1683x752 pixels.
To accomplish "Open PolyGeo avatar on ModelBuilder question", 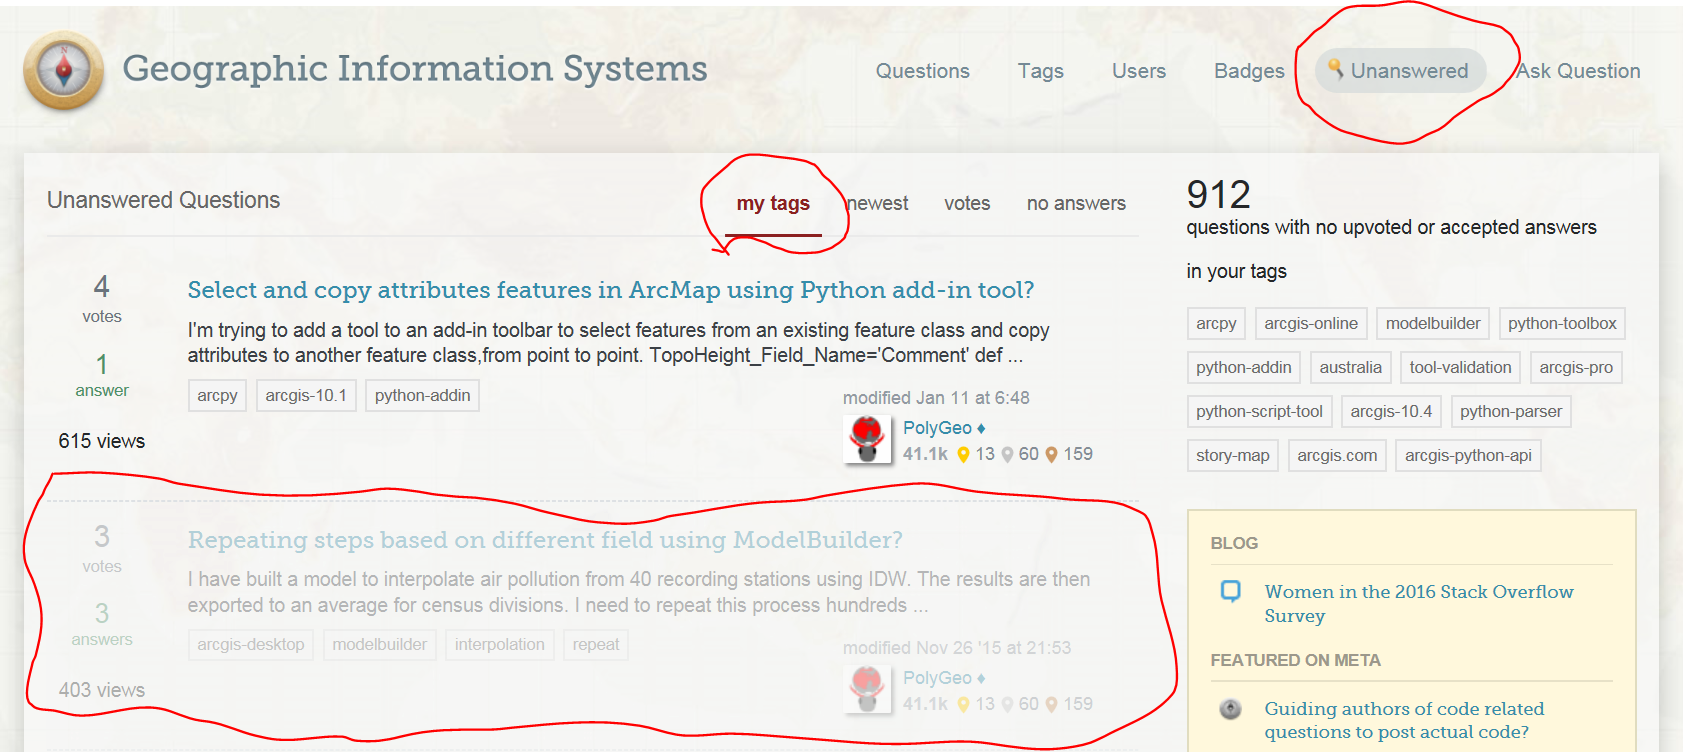I will [867, 690].
